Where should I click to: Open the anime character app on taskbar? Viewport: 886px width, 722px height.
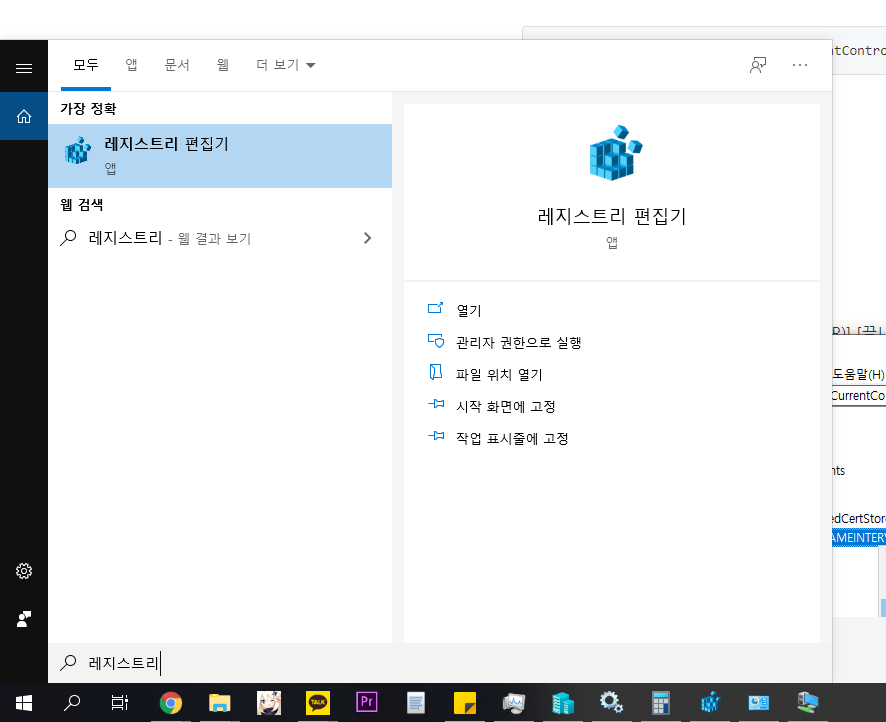269,703
